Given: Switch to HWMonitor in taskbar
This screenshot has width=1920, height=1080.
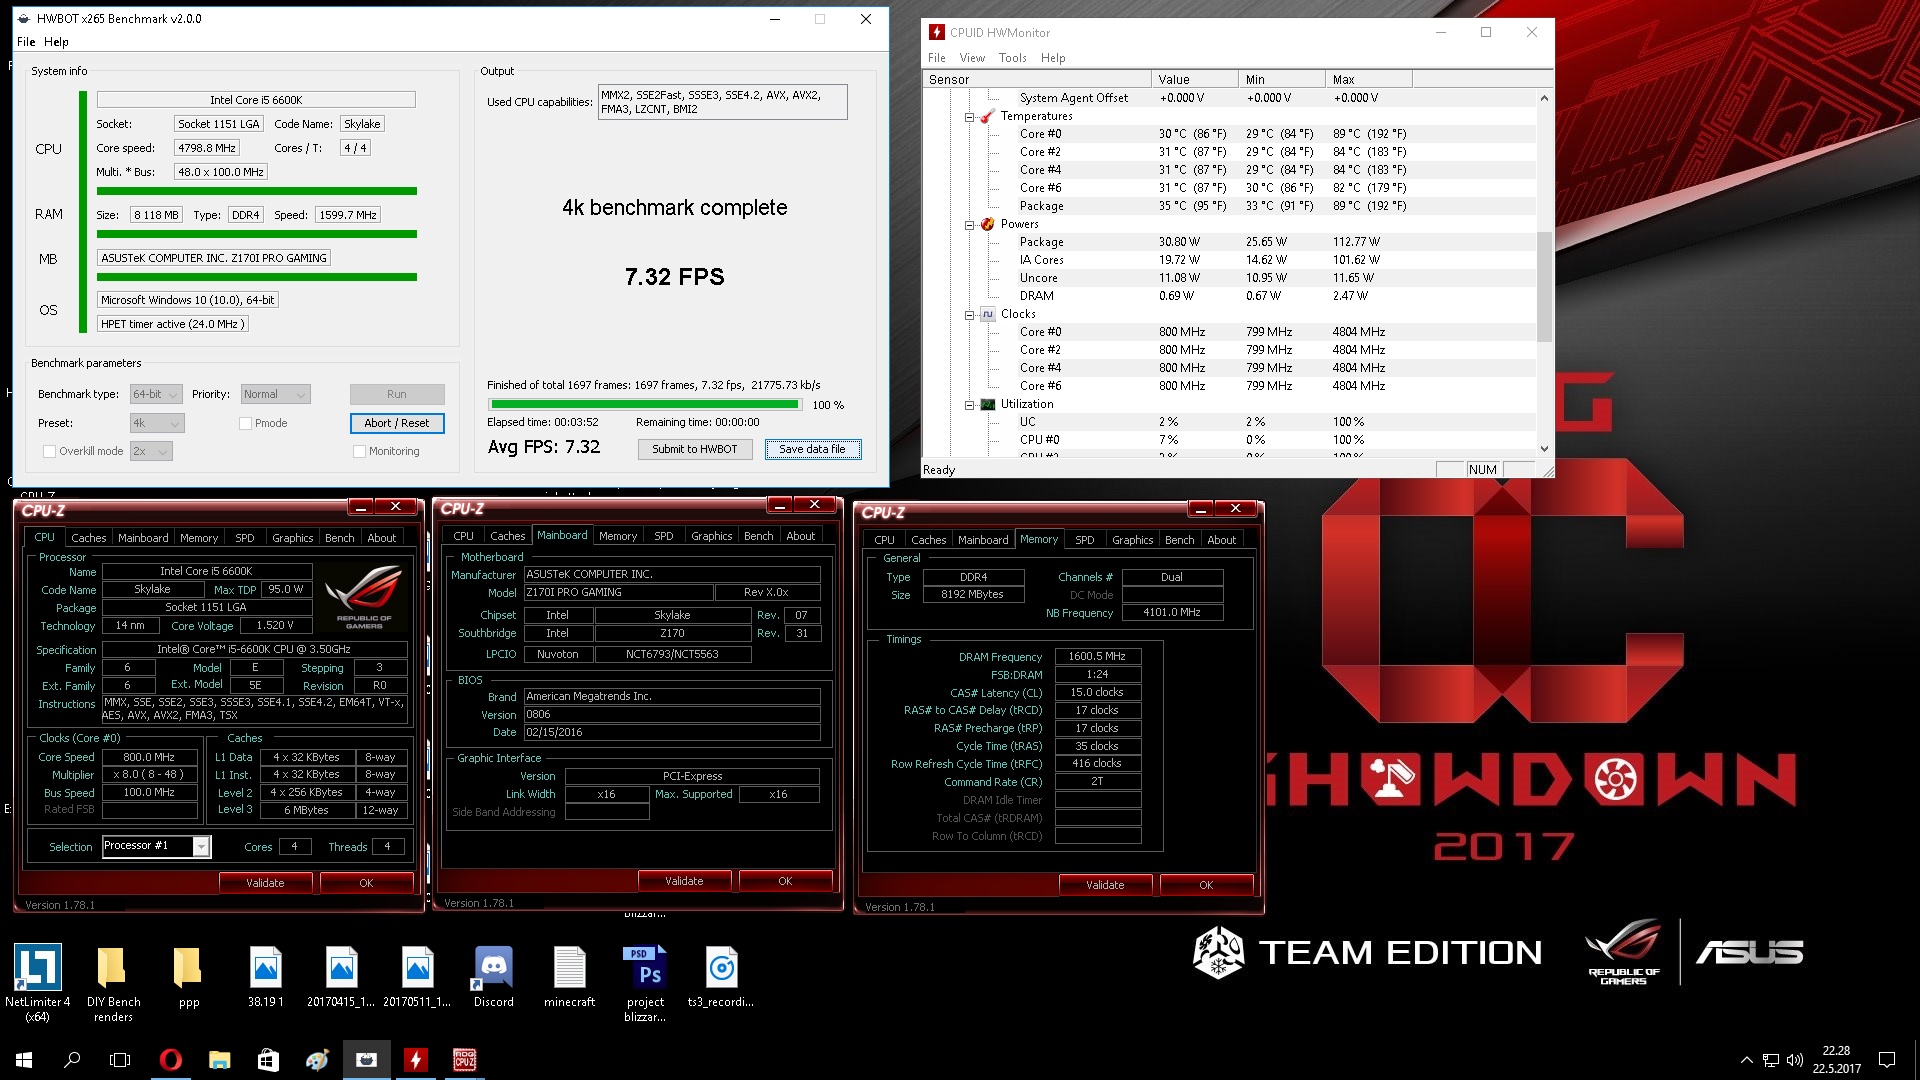Looking at the screenshot, I should click(415, 1060).
